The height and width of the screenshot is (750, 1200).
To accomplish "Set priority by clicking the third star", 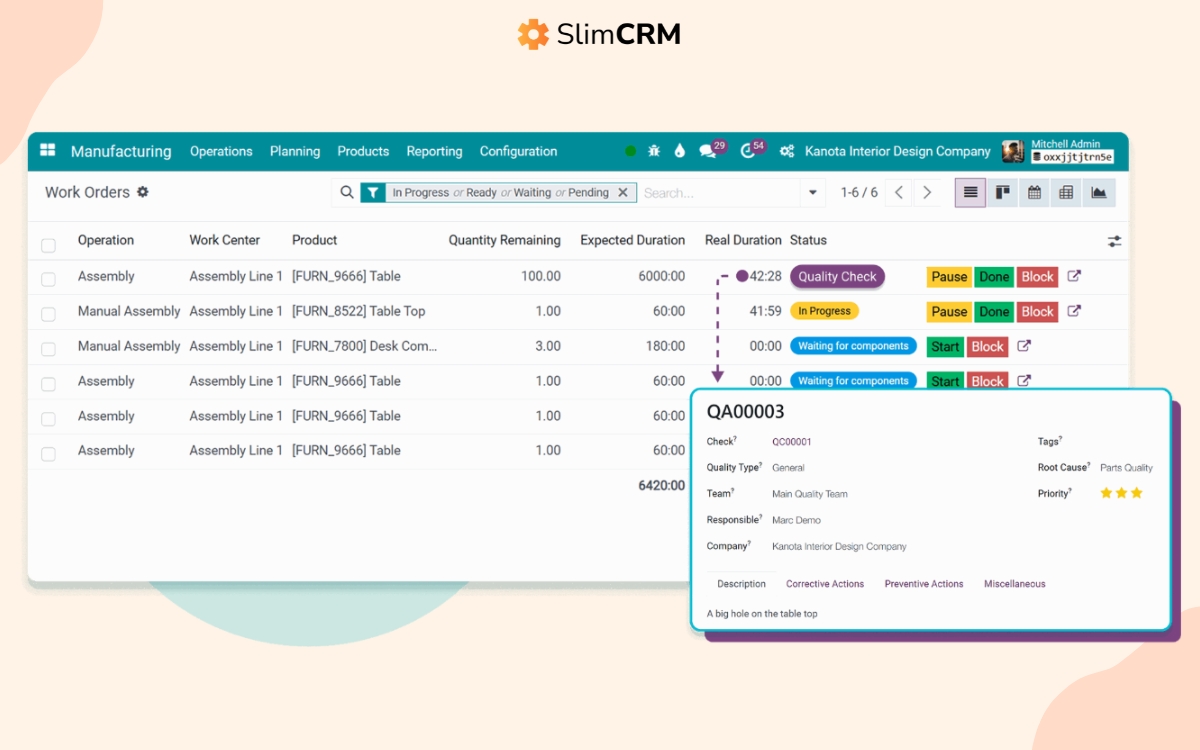I will 1137,493.
